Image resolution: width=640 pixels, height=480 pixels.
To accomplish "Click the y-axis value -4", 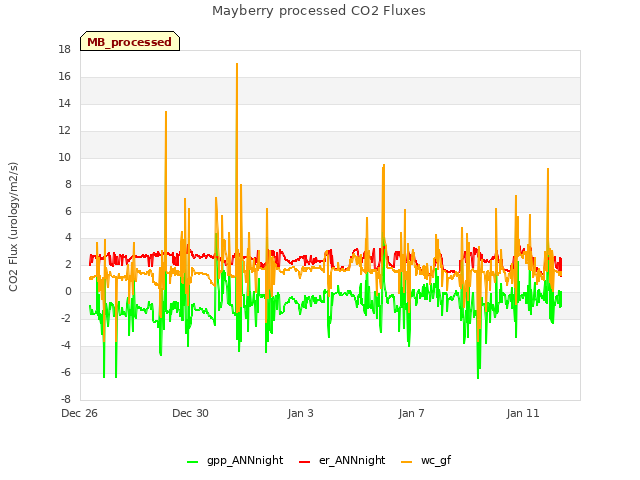I will click(66, 345).
